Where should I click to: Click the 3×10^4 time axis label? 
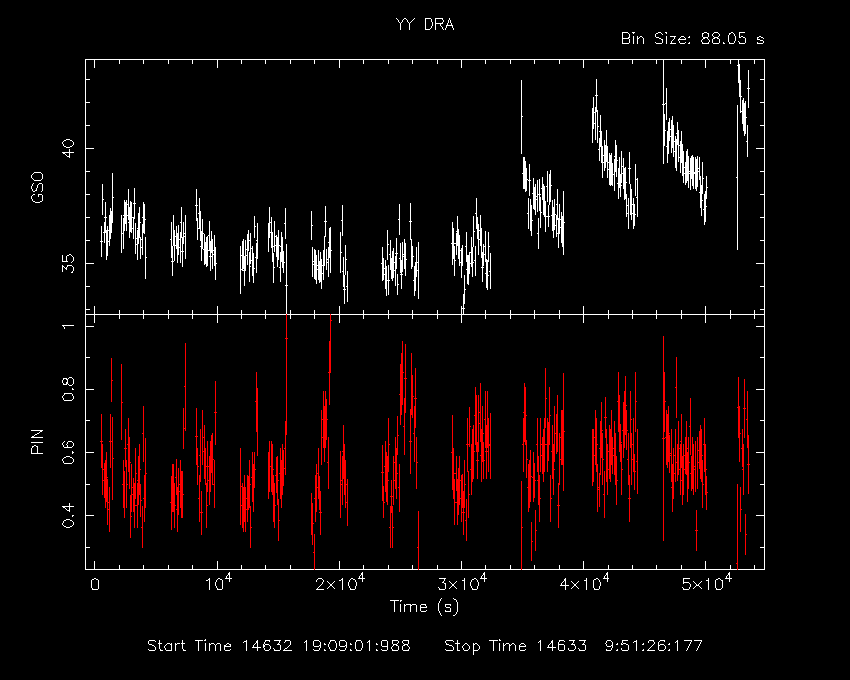(x=462, y=583)
